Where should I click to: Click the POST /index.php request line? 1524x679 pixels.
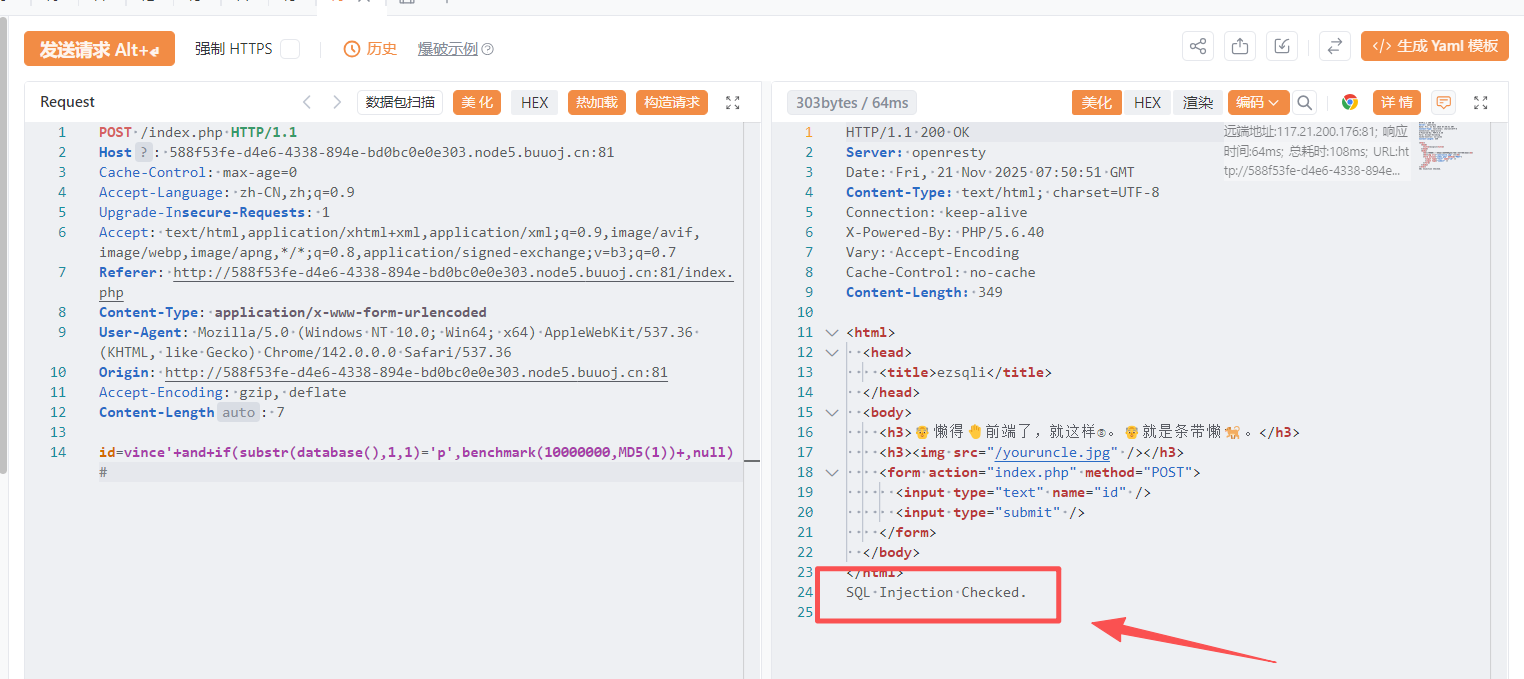pos(198,133)
